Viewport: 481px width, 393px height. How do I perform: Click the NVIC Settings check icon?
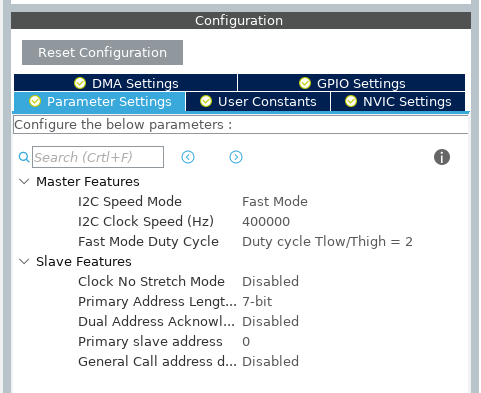(x=351, y=101)
